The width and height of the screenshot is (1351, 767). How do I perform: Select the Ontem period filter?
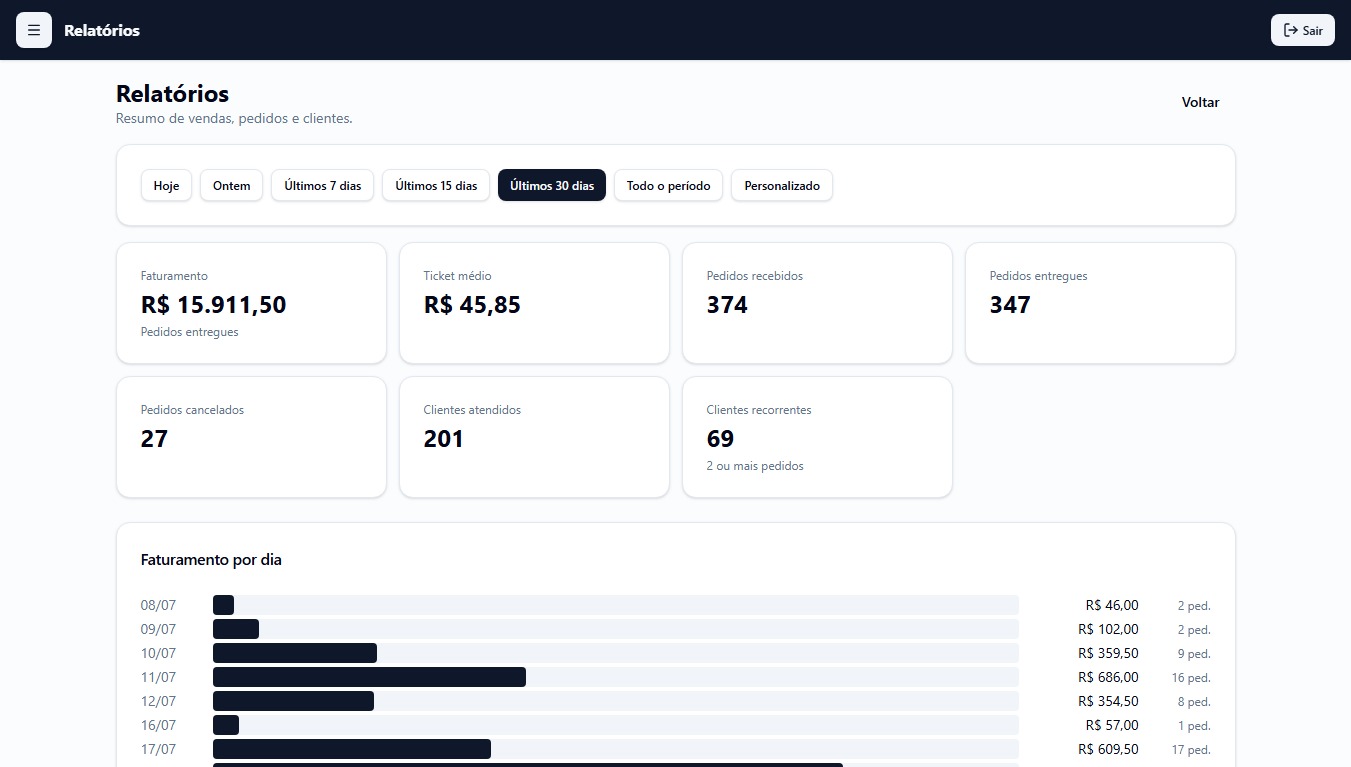tap(231, 185)
